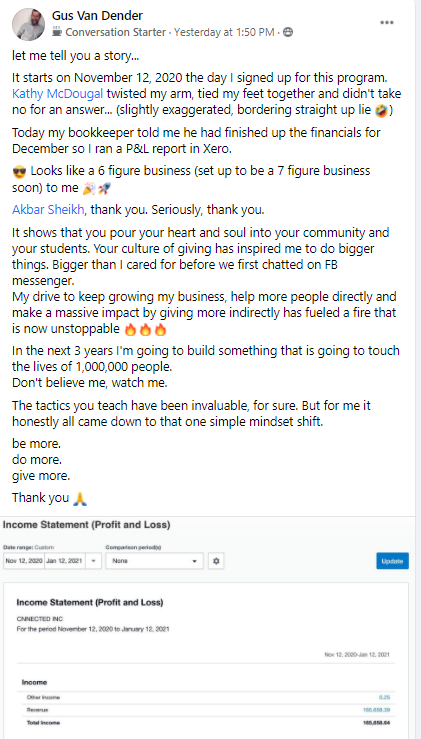Click the Conversation Starter coffee cup icon
421x739 pixels.
pyautogui.click(x=57, y=32)
